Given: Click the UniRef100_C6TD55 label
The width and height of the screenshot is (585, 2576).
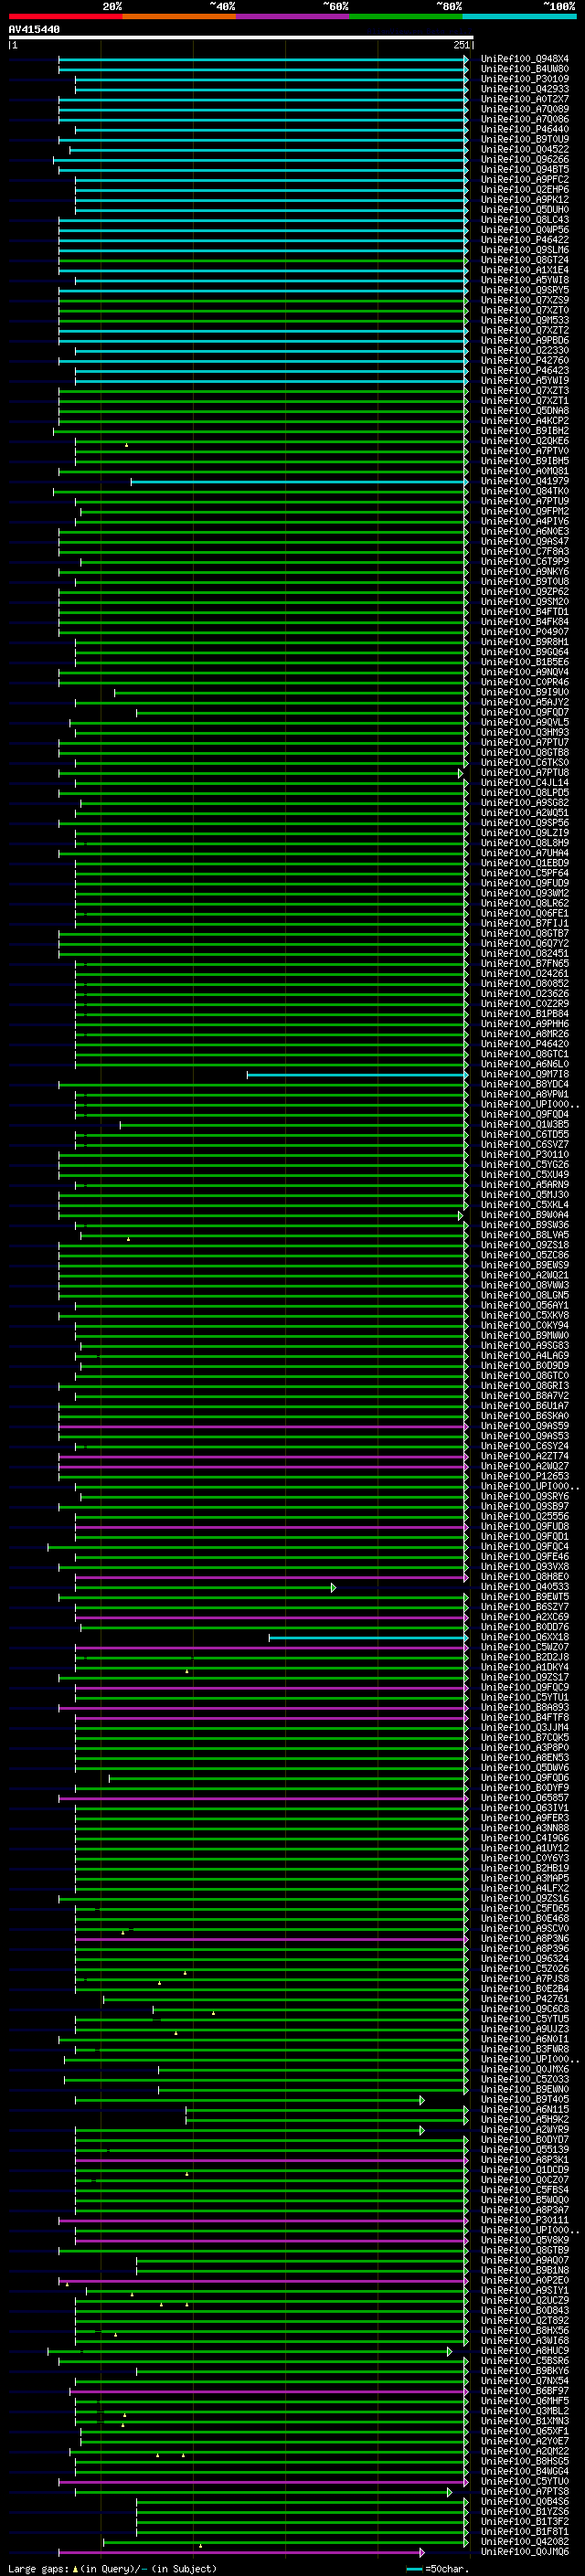Looking at the screenshot, I should click(525, 1134).
